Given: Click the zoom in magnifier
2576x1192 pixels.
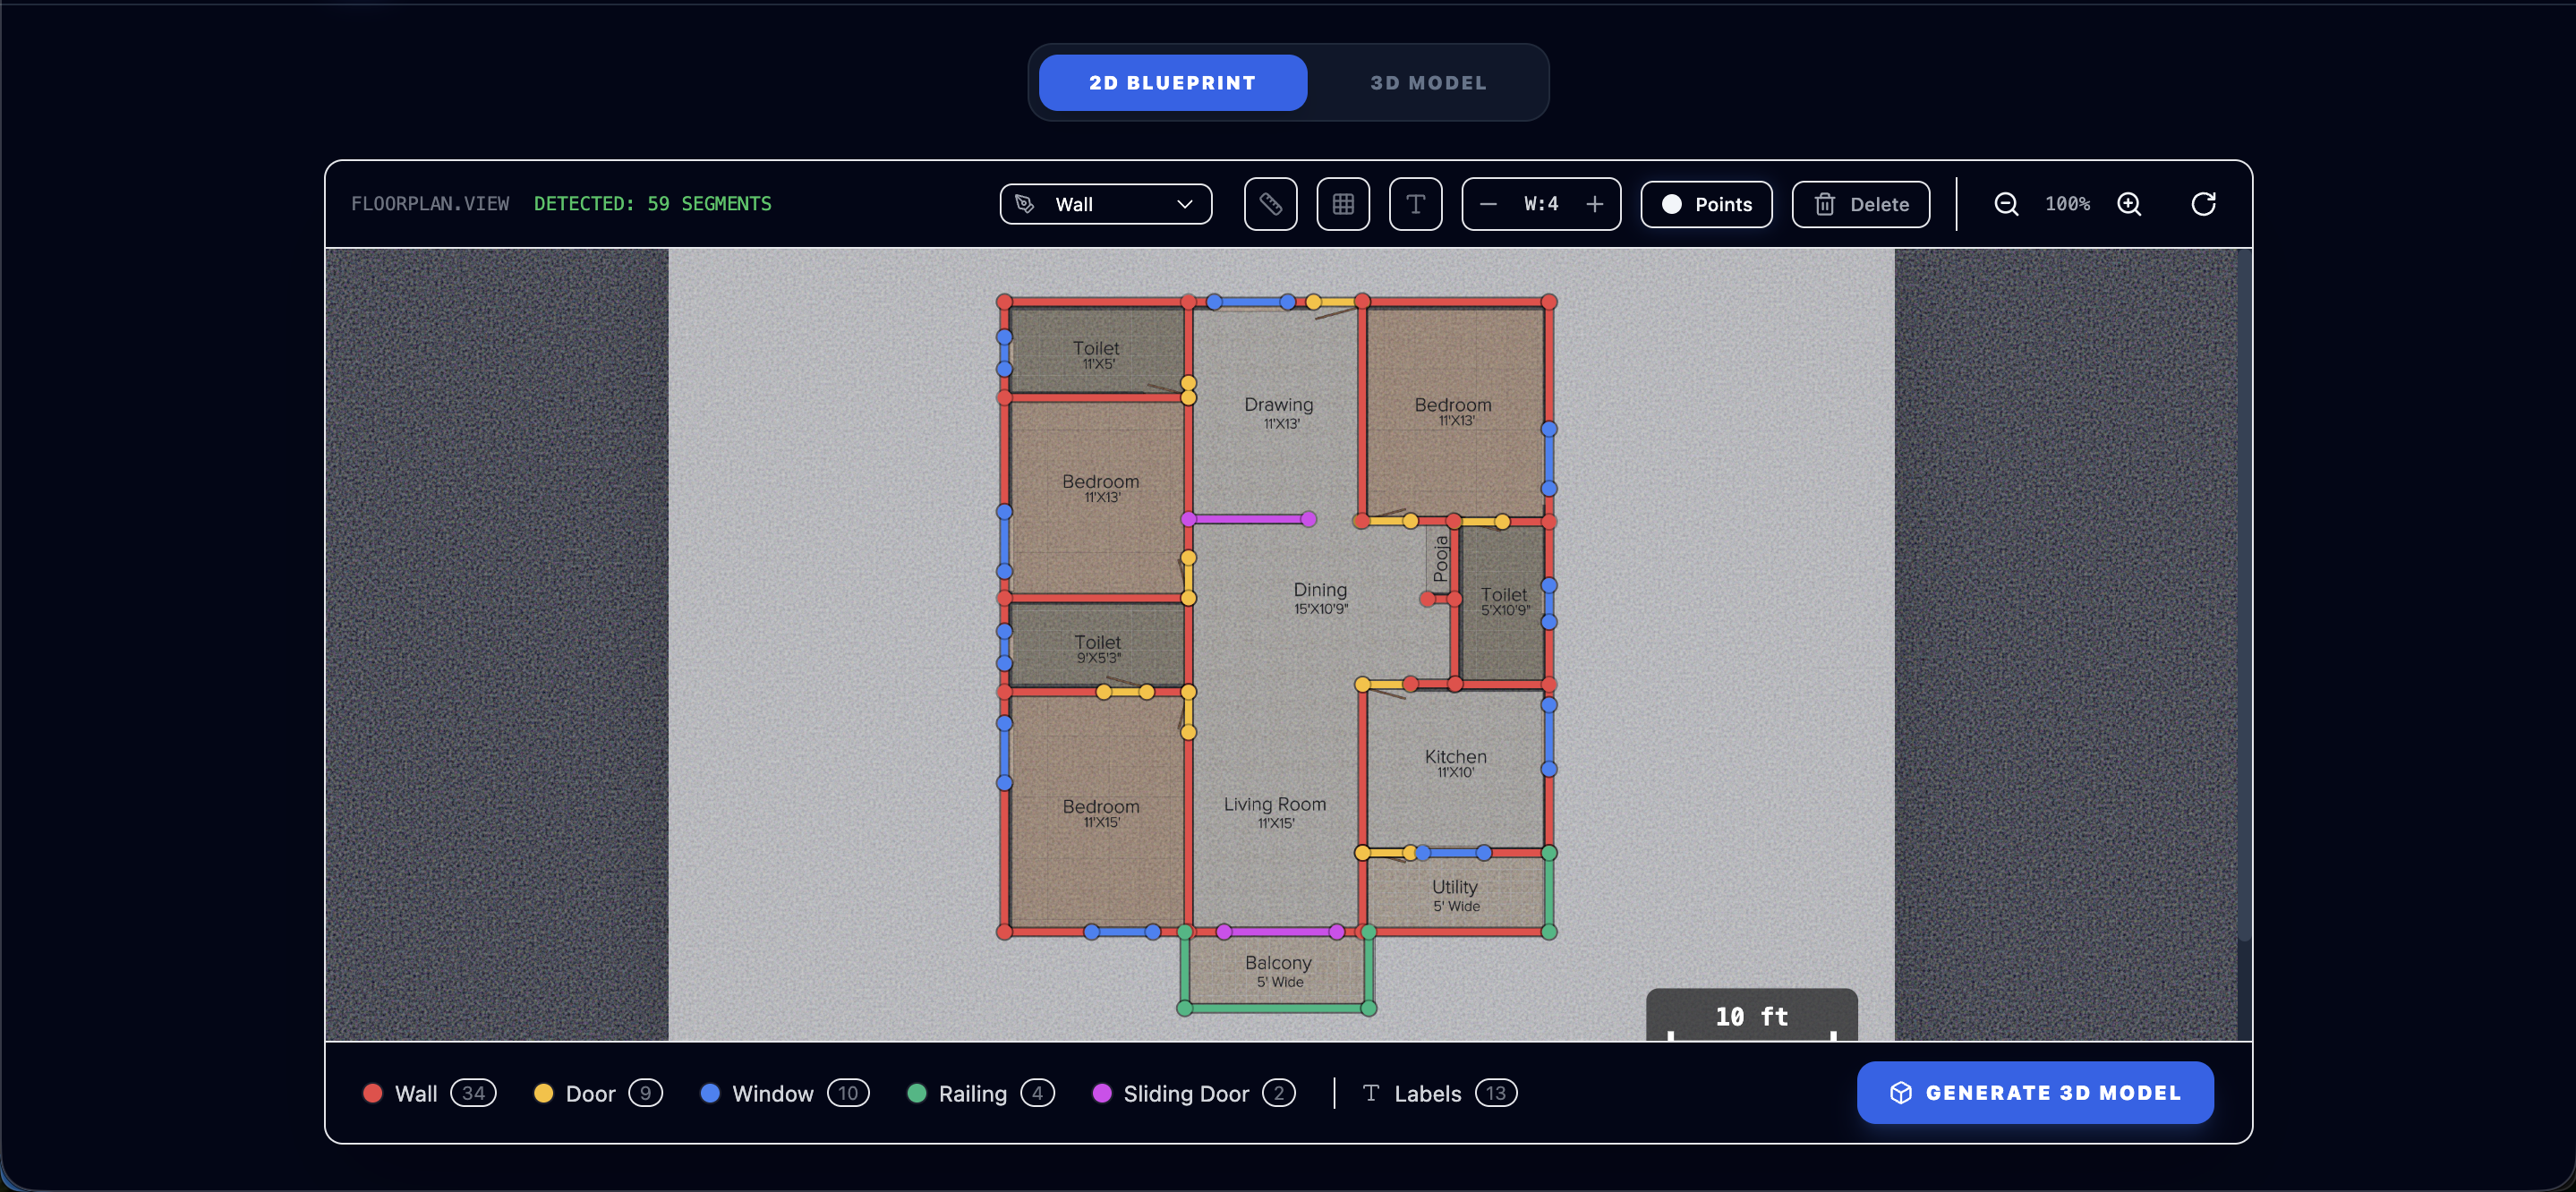Looking at the screenshot, I should (x=2129, y=204).
